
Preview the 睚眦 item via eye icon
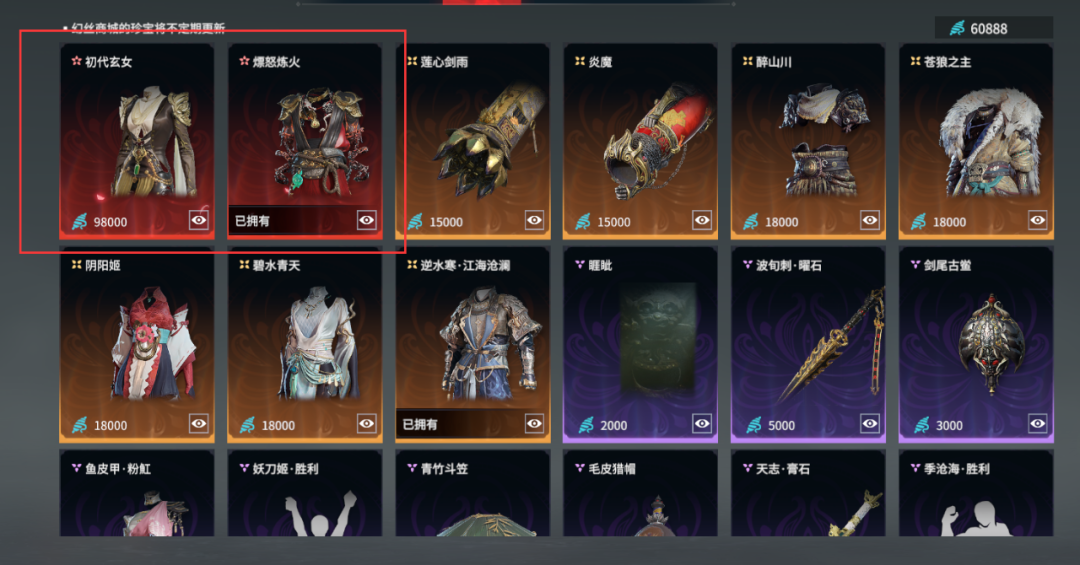[702, 424]
